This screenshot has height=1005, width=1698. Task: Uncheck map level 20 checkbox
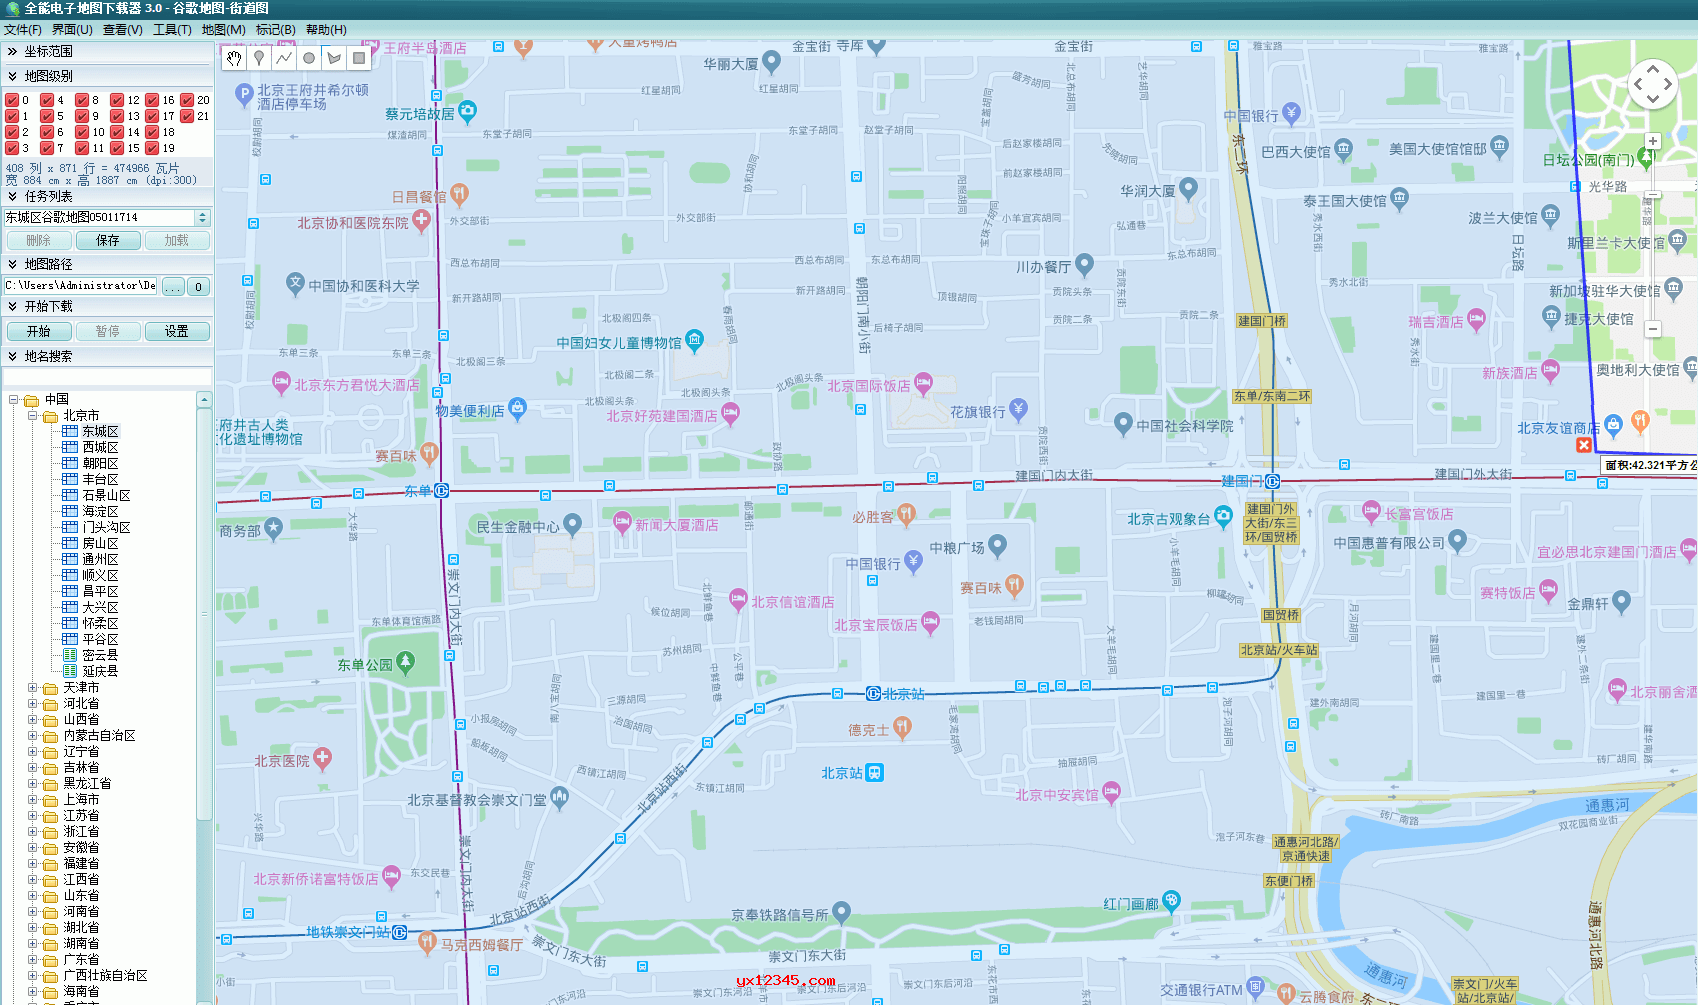(x=187, y=100)
